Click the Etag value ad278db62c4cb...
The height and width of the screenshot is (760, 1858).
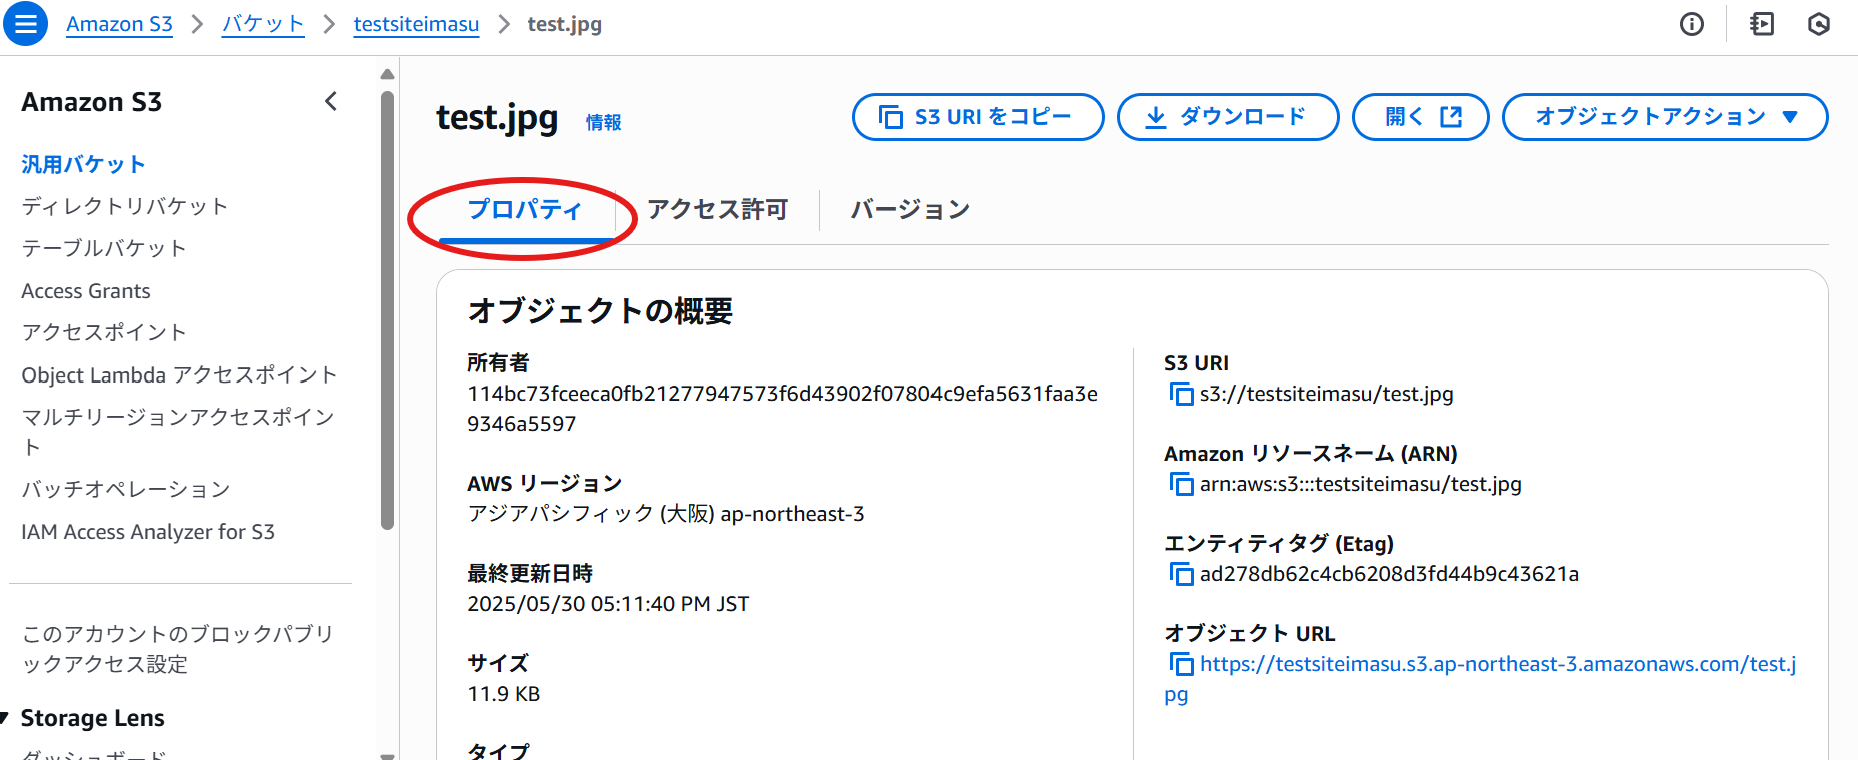tap(1389, 574)
